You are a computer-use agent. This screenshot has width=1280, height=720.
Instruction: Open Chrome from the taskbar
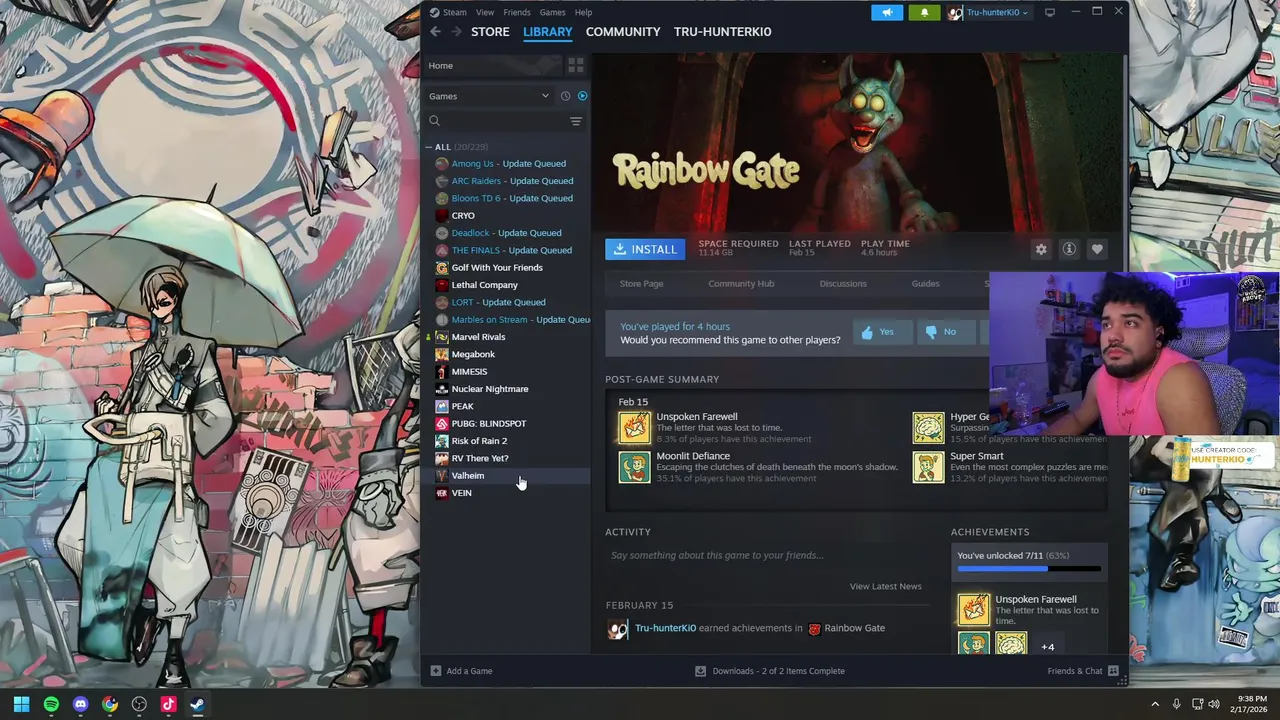pyautogui.click(x=110, y=704)
